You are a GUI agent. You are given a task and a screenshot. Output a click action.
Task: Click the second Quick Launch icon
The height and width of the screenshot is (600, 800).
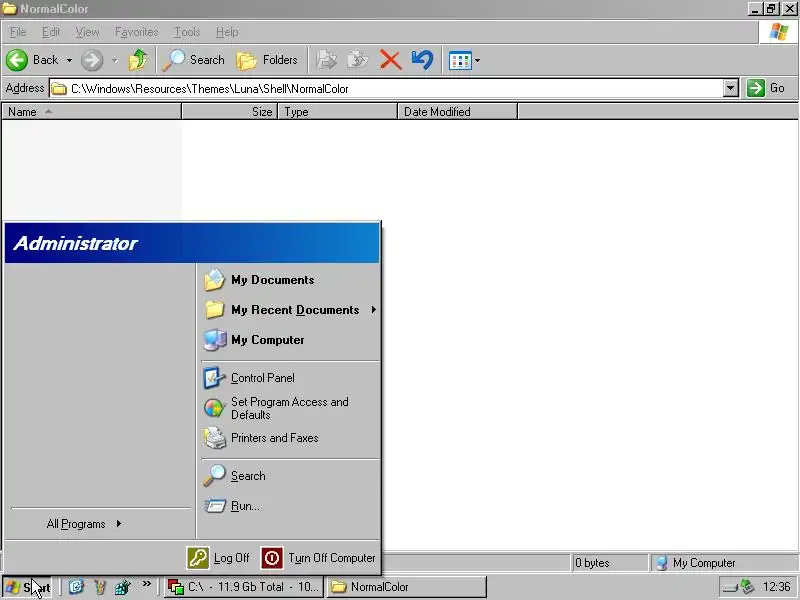click(x=99, y=587)
